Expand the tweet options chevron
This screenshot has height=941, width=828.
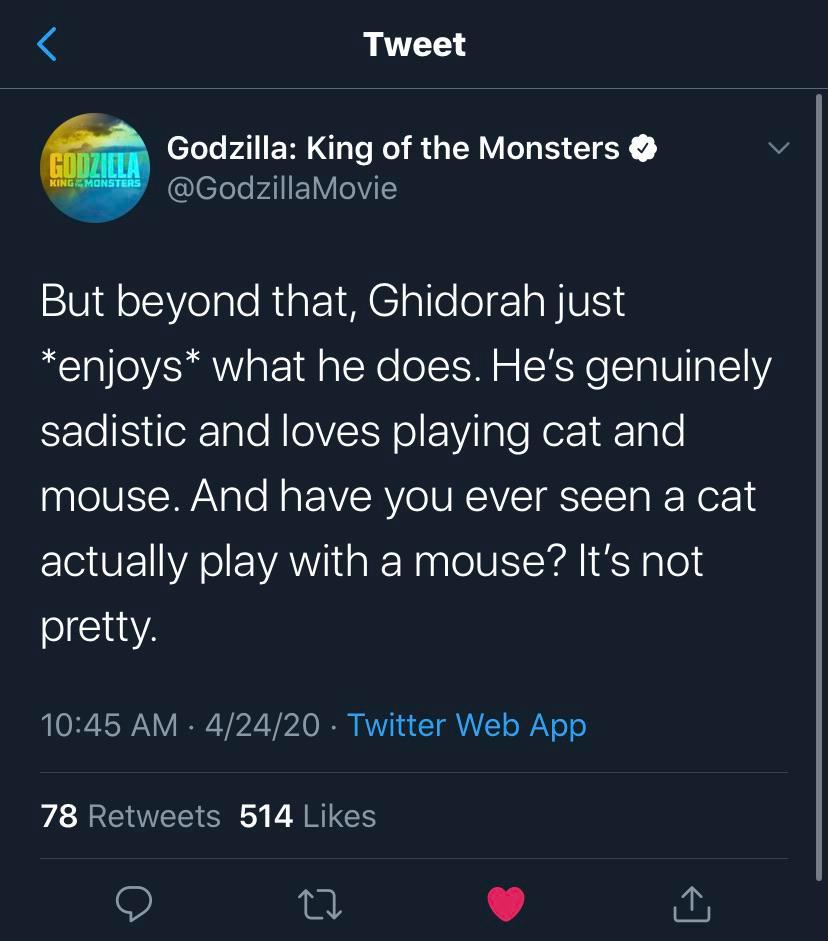tap(779, 146)
